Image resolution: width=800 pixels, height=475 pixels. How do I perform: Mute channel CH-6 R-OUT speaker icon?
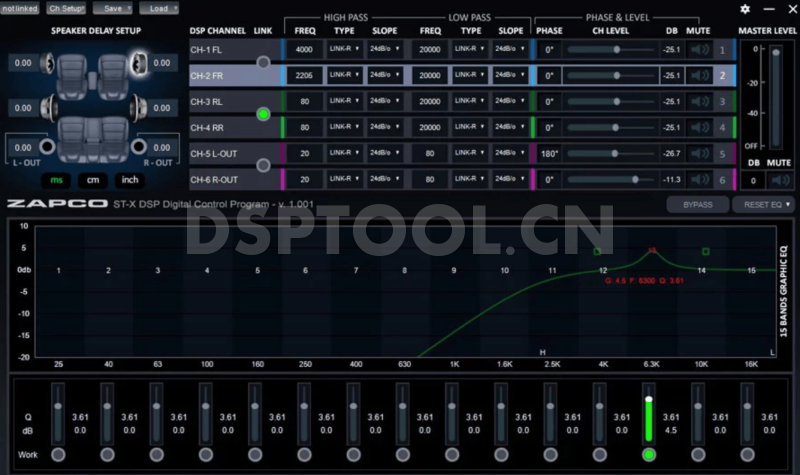tap(700, 180)
